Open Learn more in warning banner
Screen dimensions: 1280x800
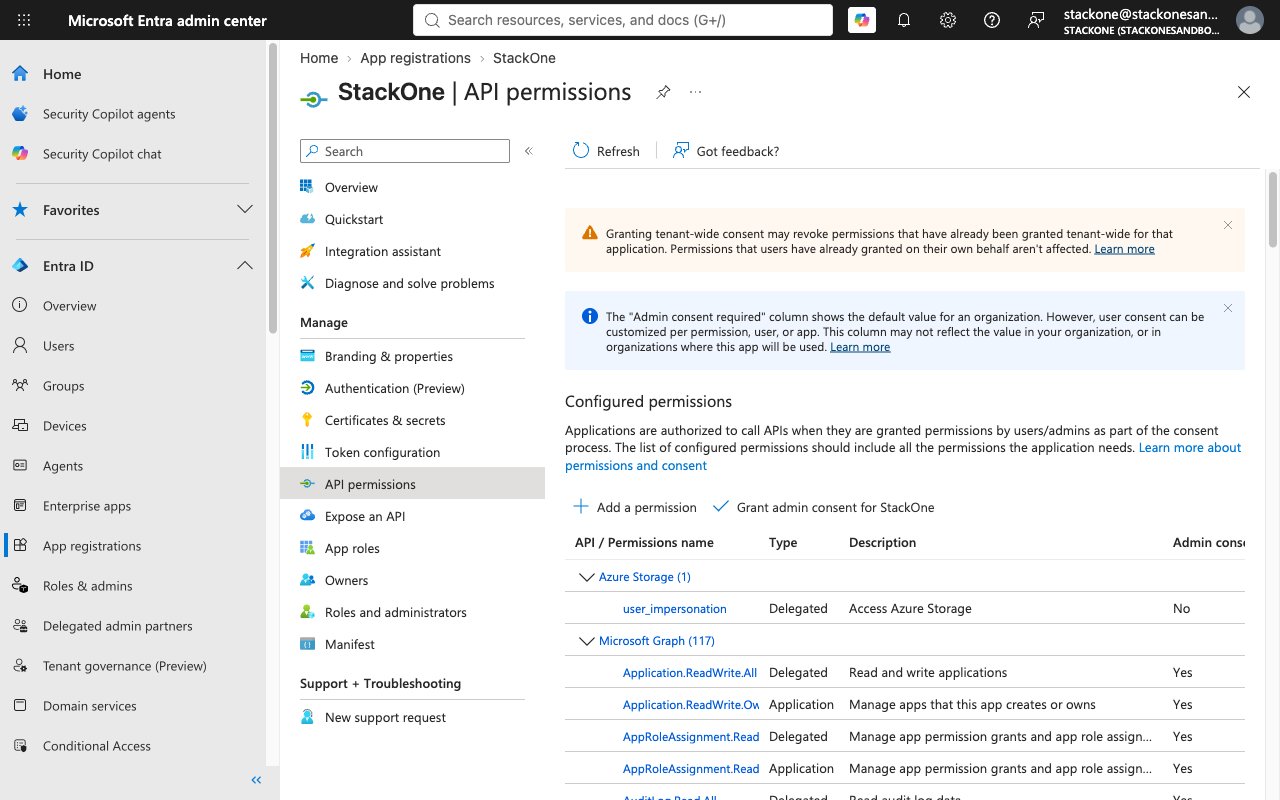[x=1124, y=249]
